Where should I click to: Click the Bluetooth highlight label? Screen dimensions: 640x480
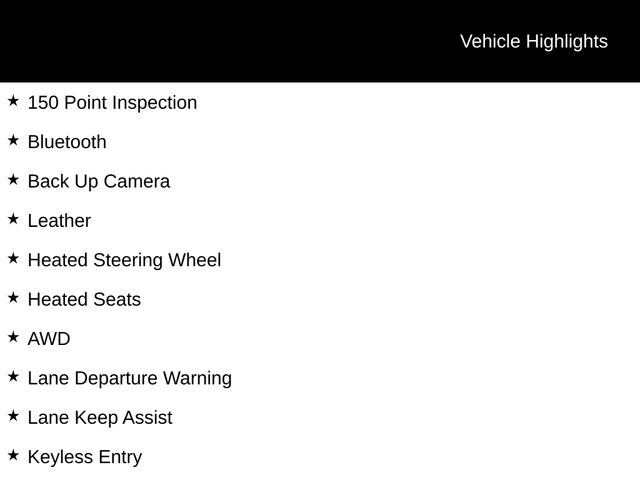pyautogui.click(x=67, y=142)
